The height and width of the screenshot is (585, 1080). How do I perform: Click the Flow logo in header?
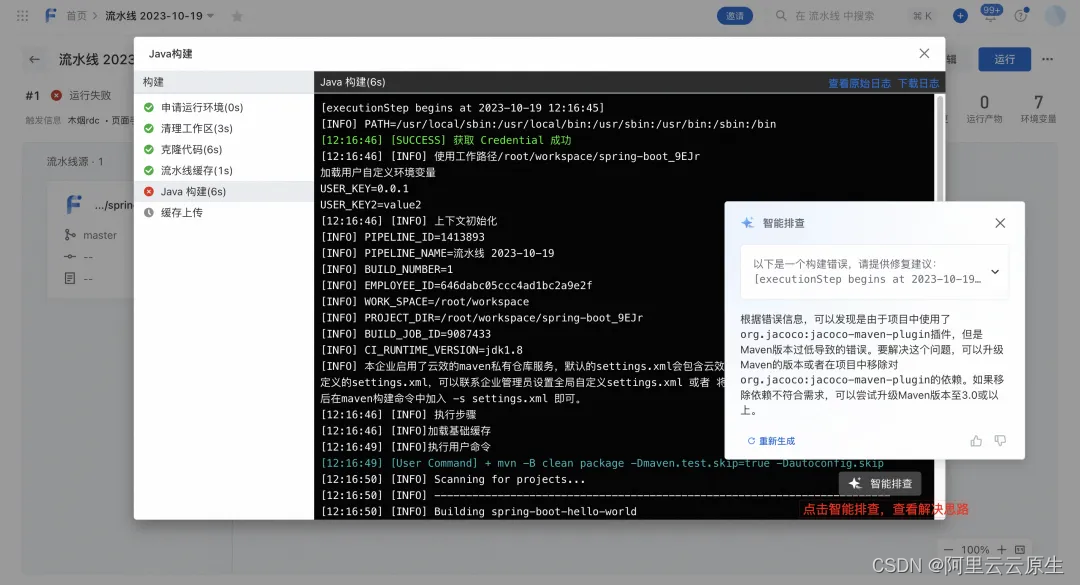click(50, 15)
